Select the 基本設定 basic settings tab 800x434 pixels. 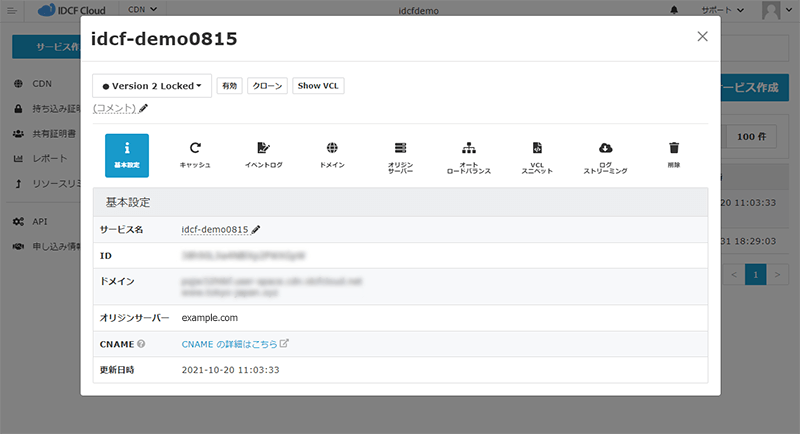point(127,154)
